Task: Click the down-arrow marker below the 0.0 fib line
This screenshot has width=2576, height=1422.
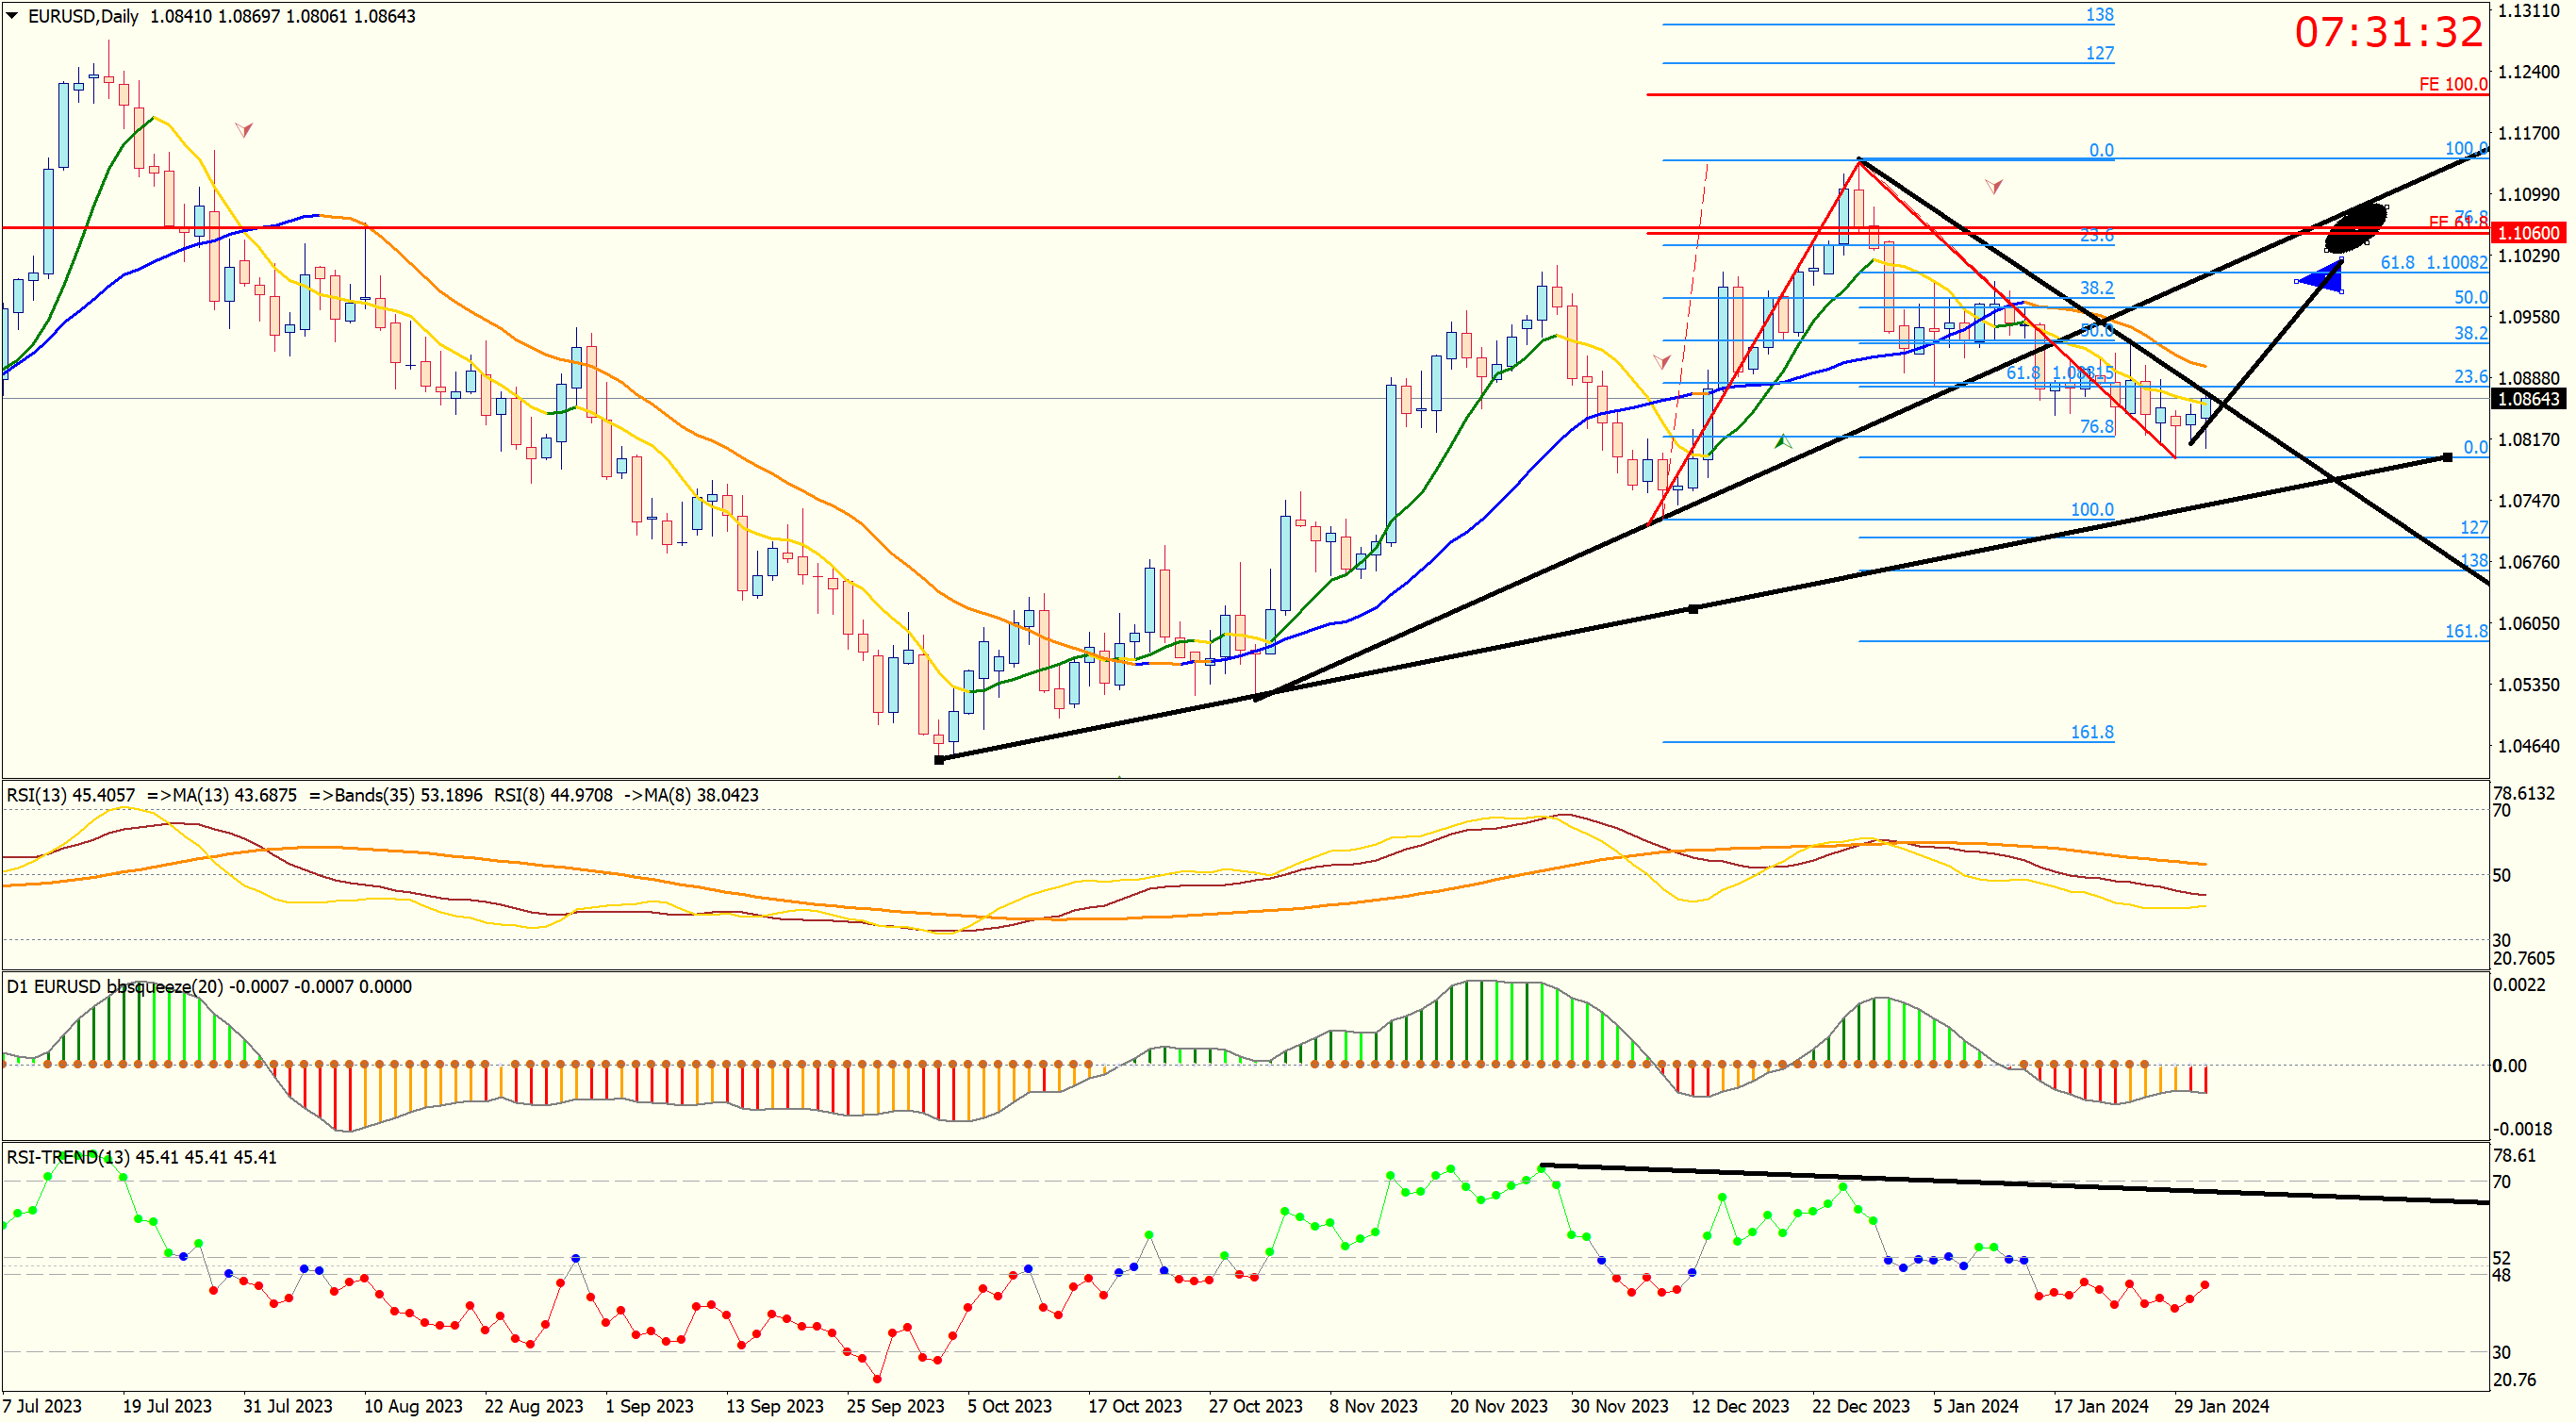Action: pos(1993,186)
